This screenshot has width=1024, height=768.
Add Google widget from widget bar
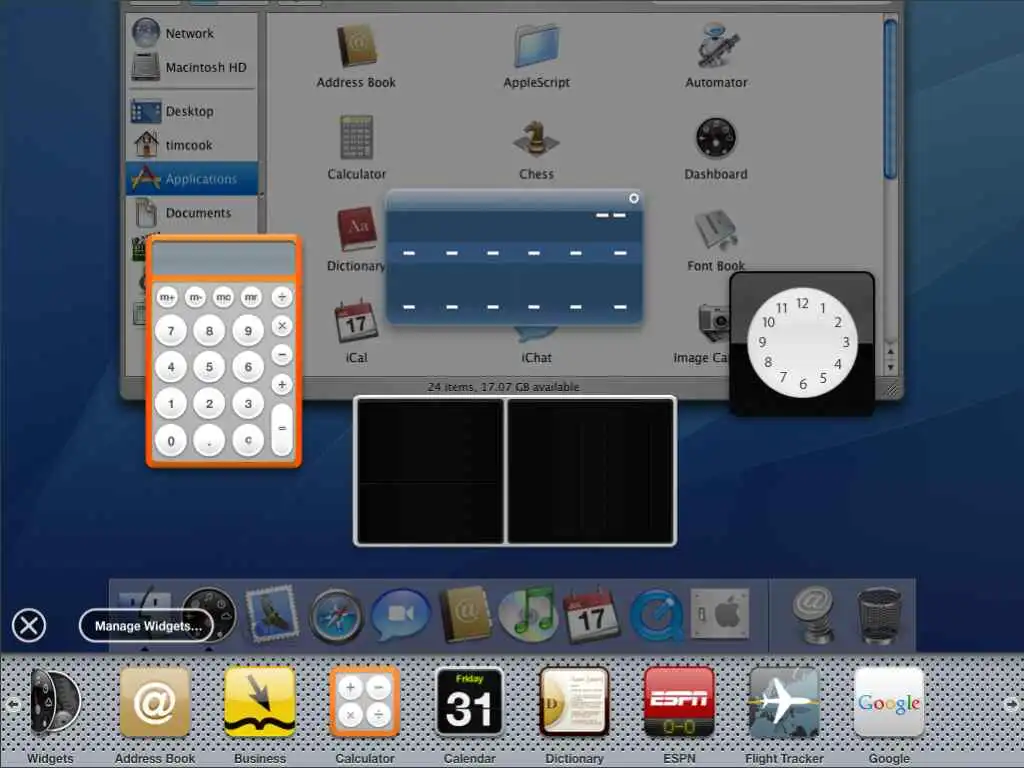889,702
